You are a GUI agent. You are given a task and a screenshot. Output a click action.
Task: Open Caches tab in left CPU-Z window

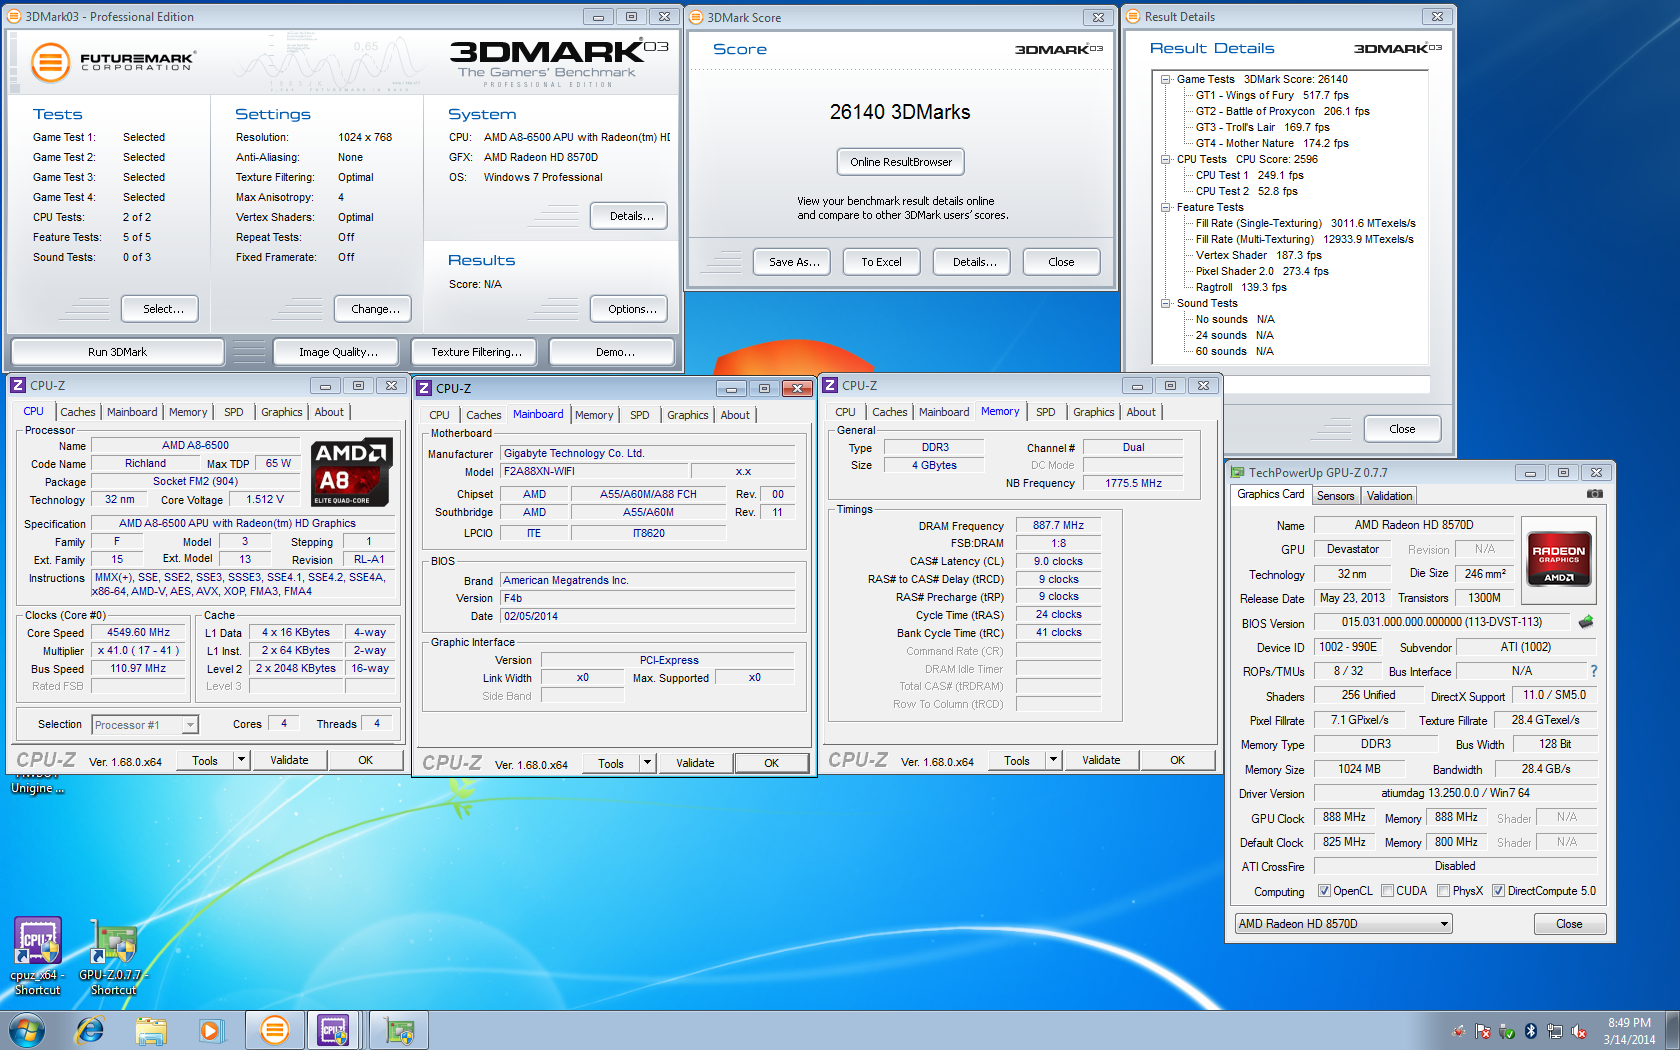[78, 412]
